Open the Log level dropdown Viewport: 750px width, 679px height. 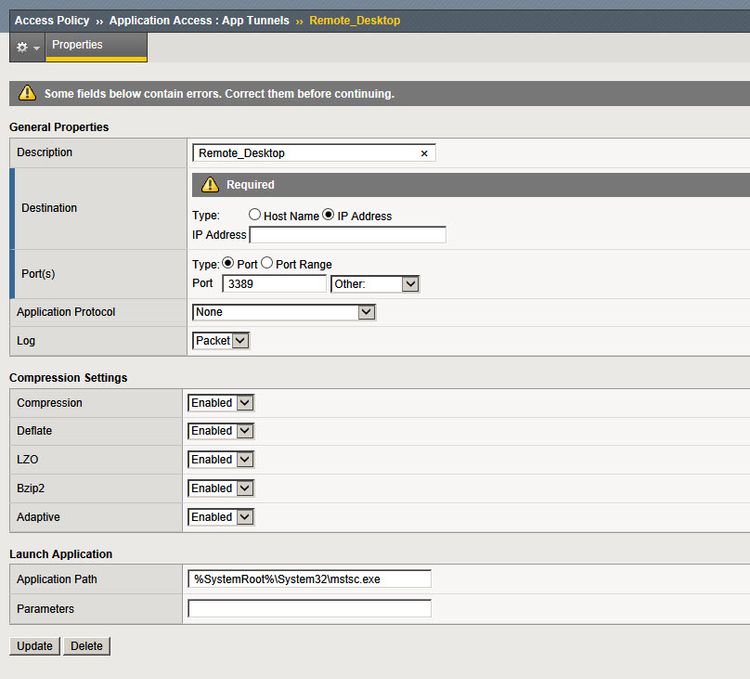(221, 341)
